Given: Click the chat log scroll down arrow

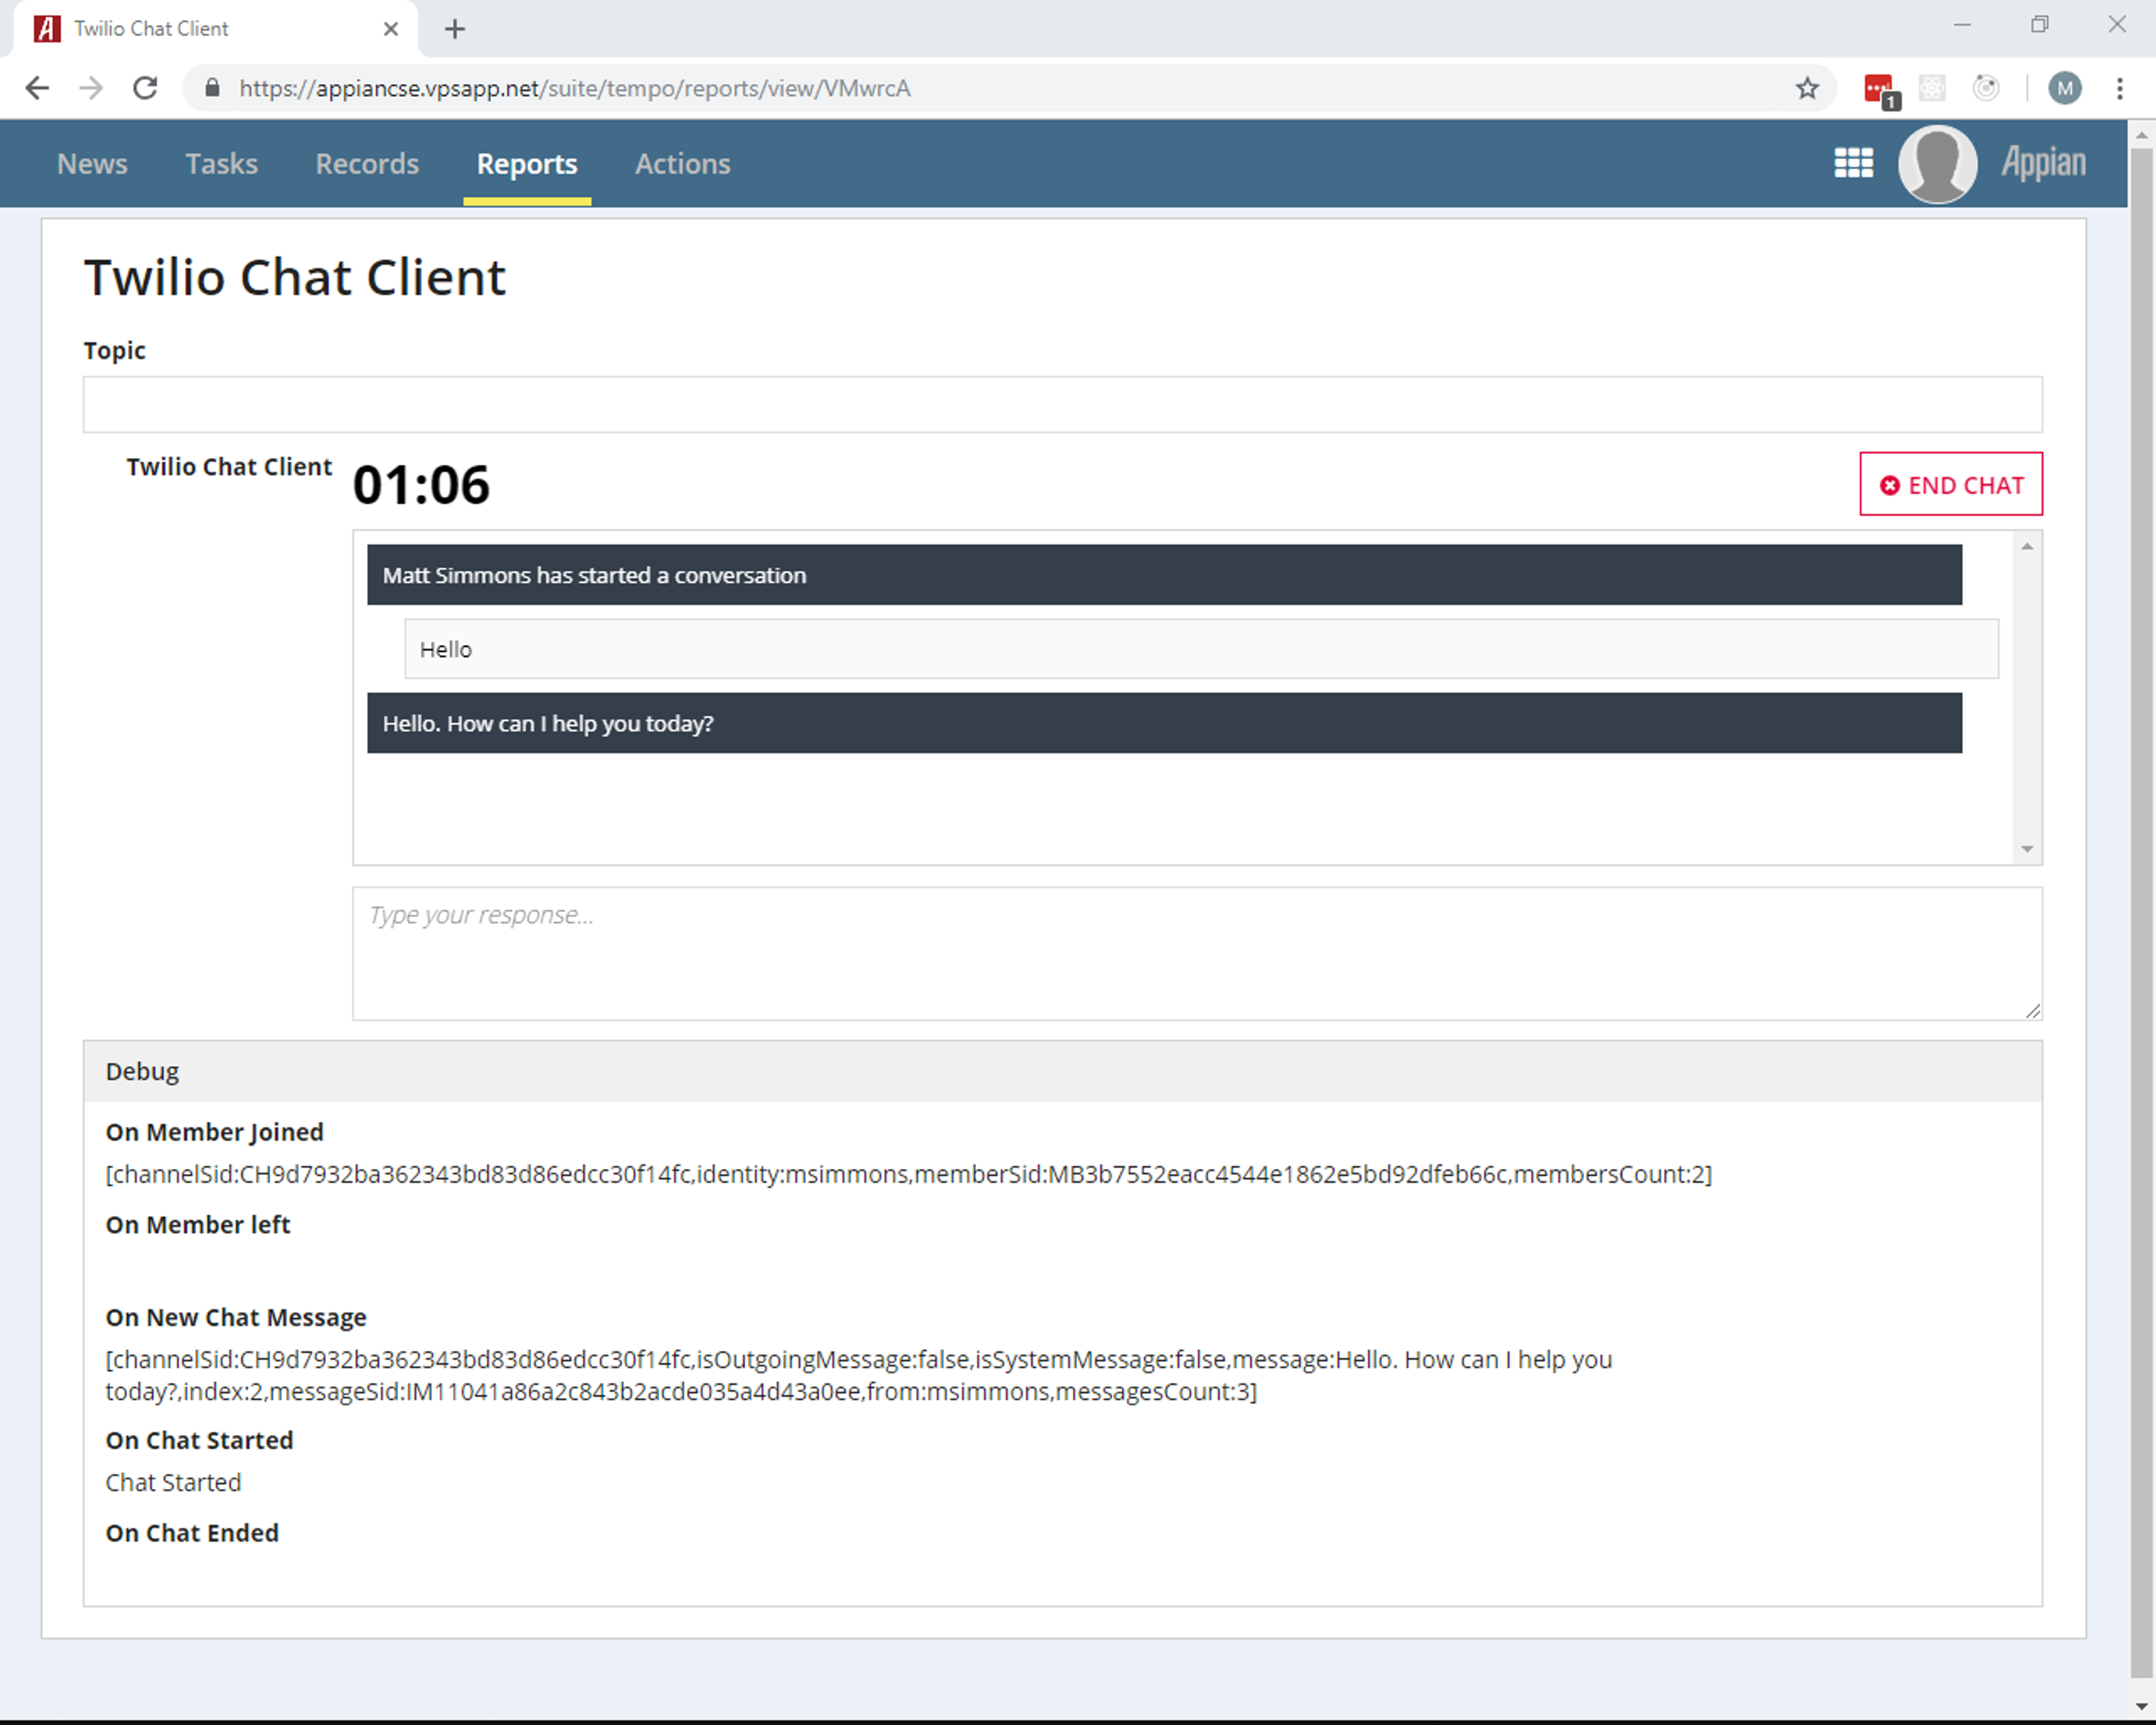Looking at the screenshot, I should tap(2027, 849).
